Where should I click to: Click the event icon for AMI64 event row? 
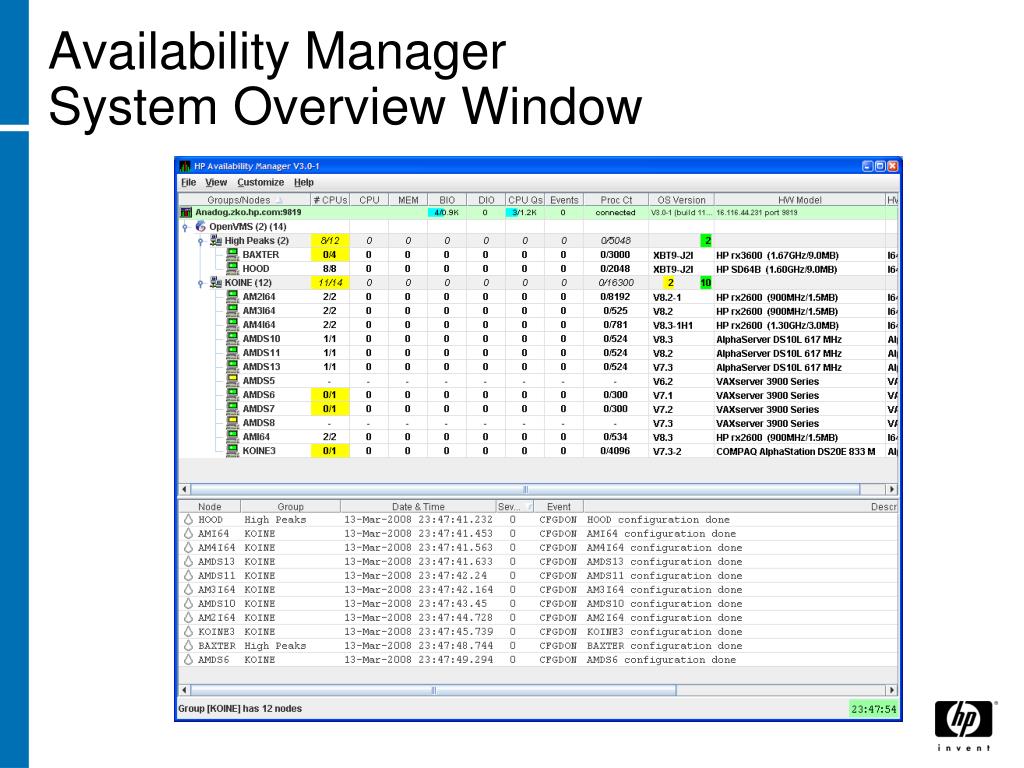click(188, 534)
